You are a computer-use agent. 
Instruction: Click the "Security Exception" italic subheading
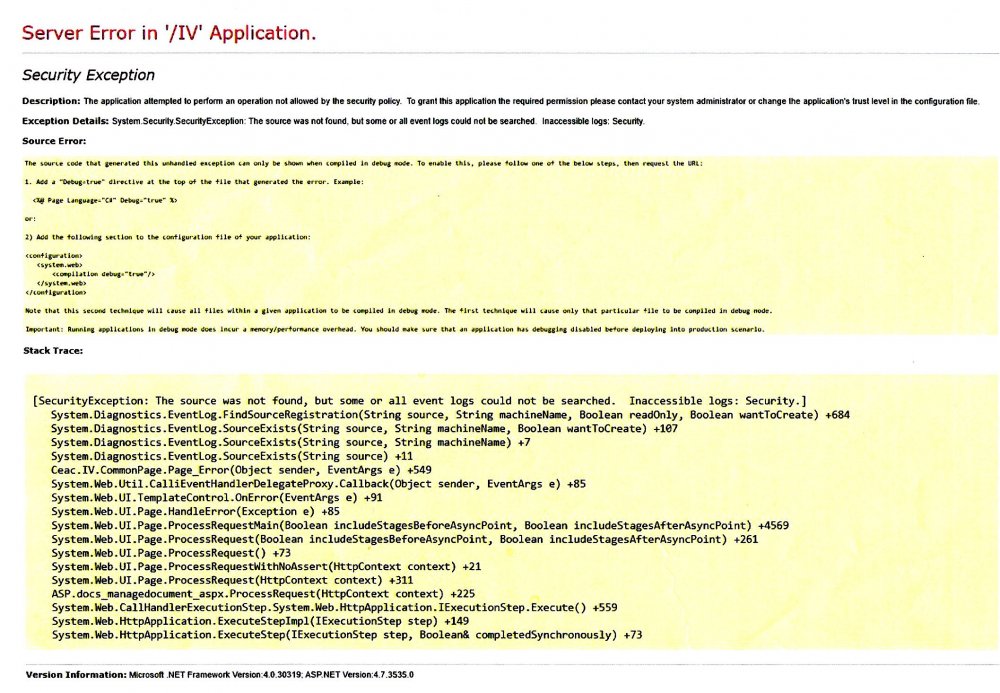[88, 75]
